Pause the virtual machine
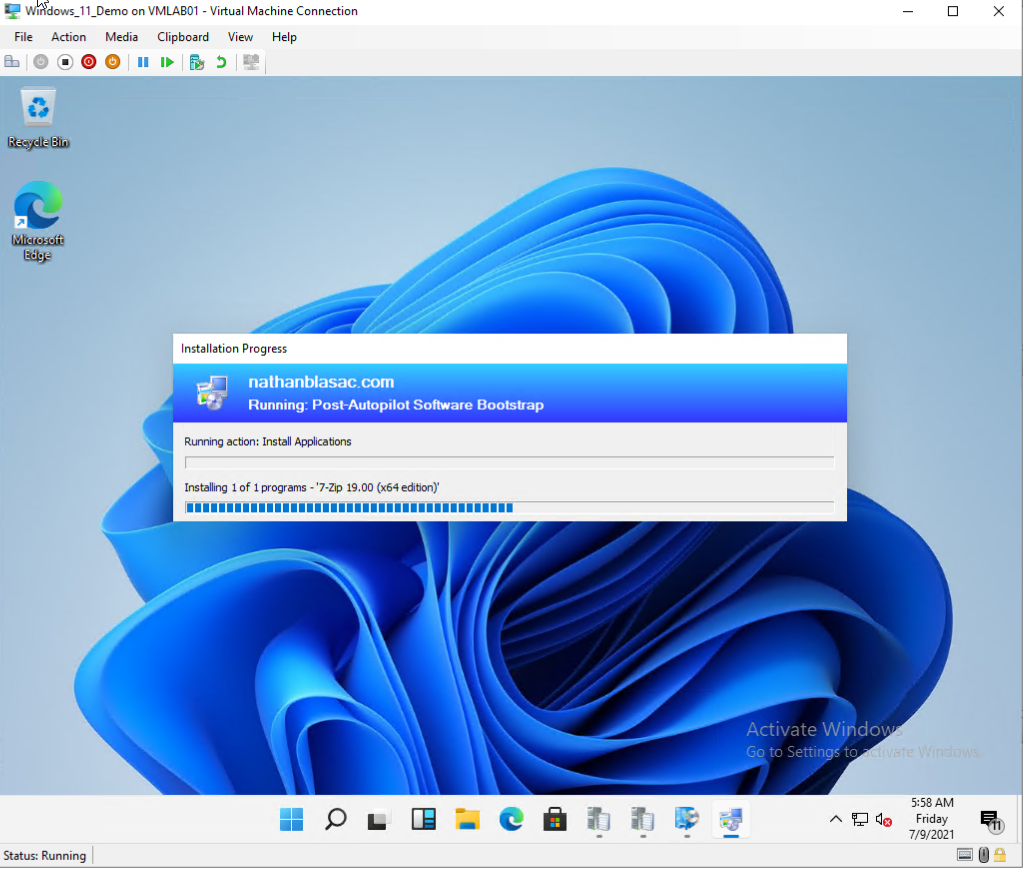The width and height of the screenshot is (1023, 874). pyautogui.click(x=143, y=62)
